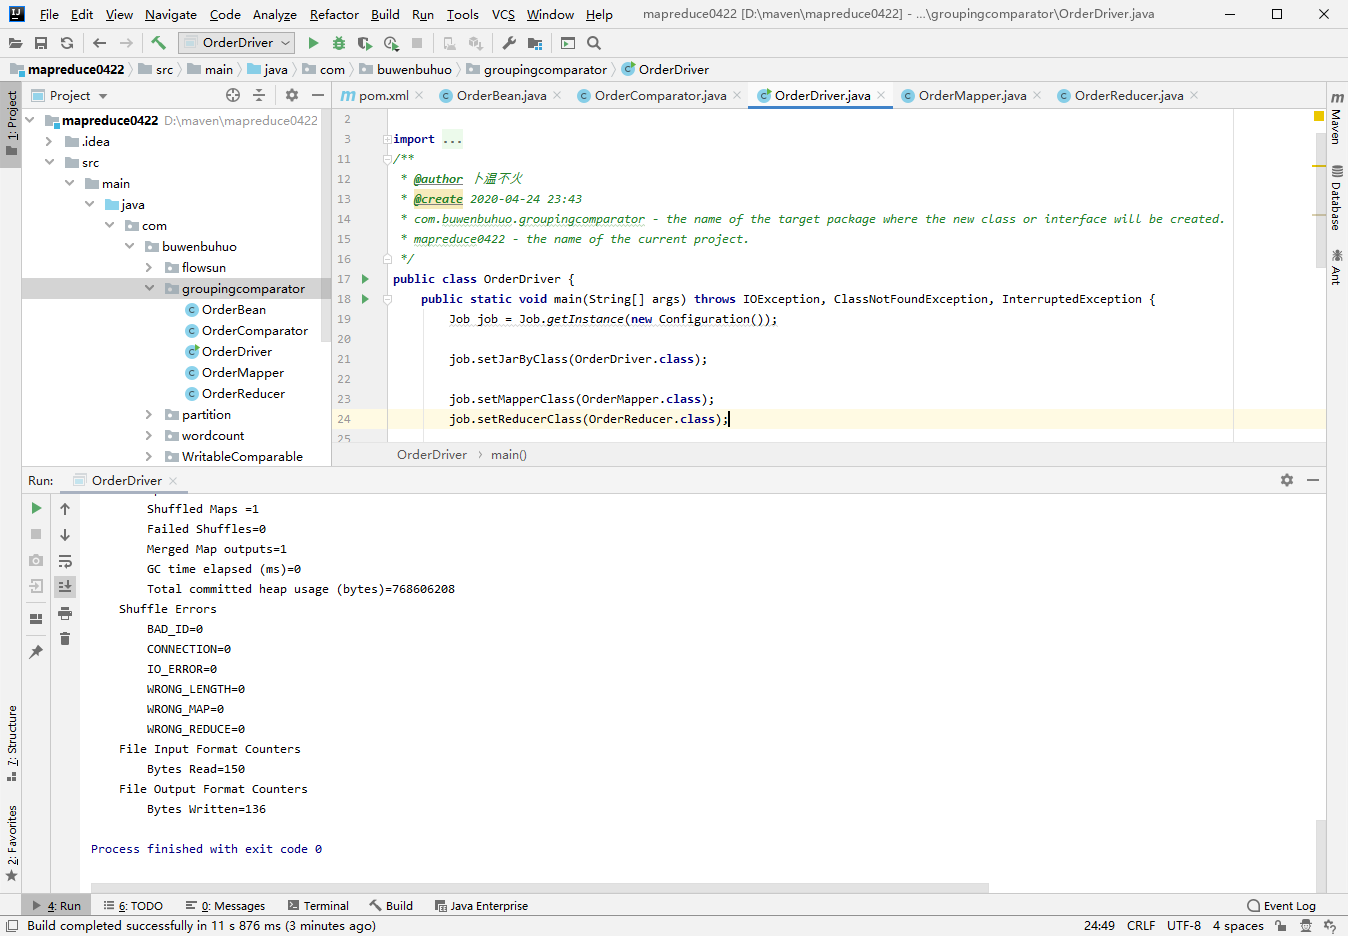Collapse the src folder
Image resolution: width=1348 pixels, height=936 pixels.
pyautogui.click(x=48, y=162)
